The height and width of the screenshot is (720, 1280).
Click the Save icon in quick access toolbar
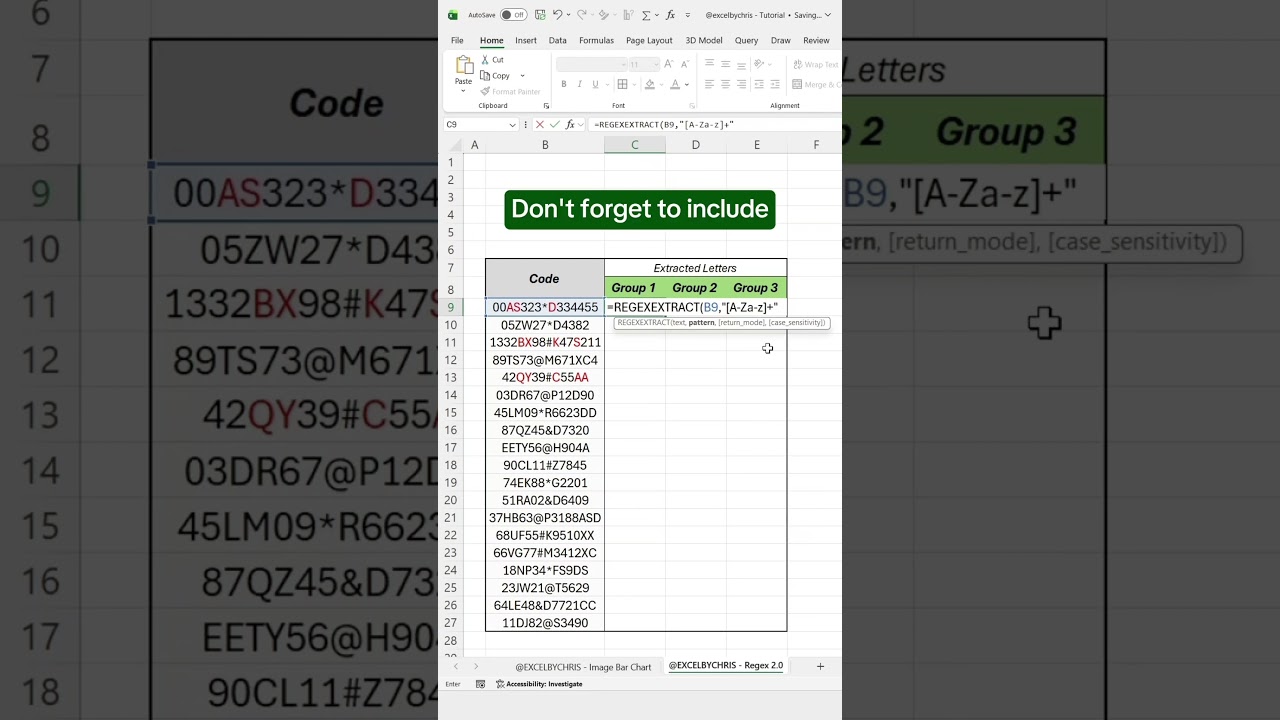(x=540, y=15)
